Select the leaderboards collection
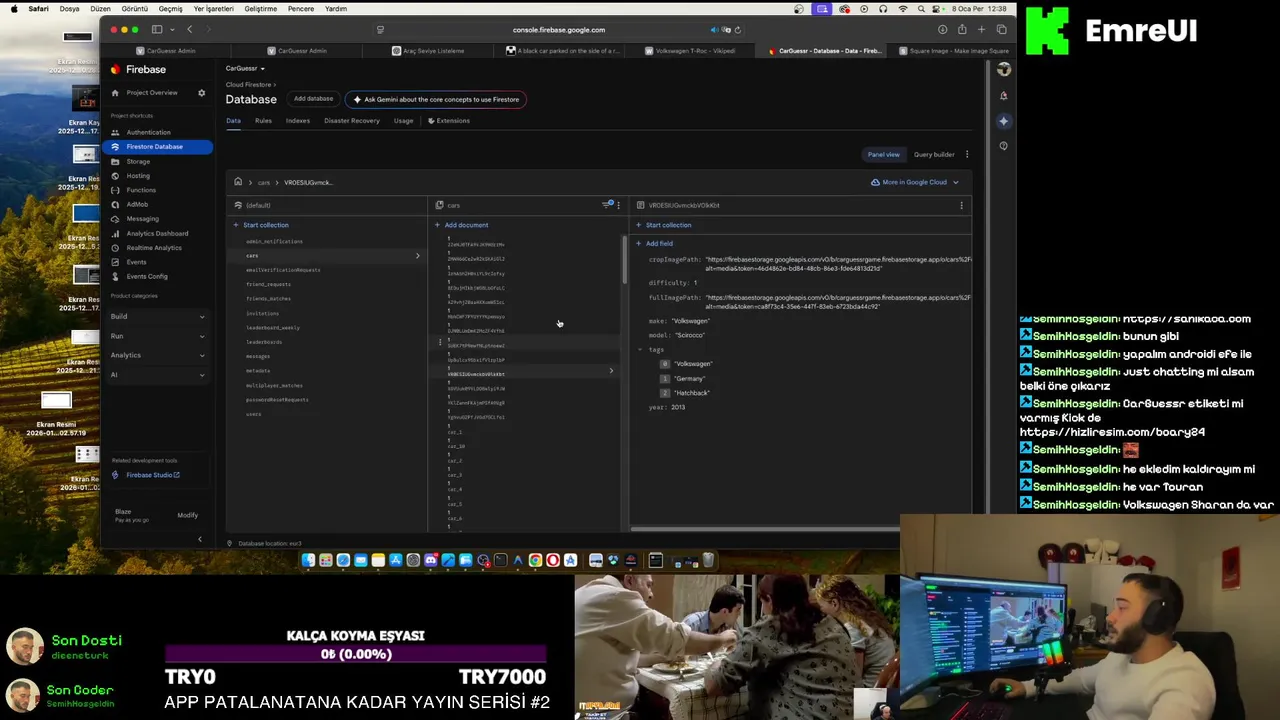Viewport: 1280px width, 720px height. (x=264, y=342)
